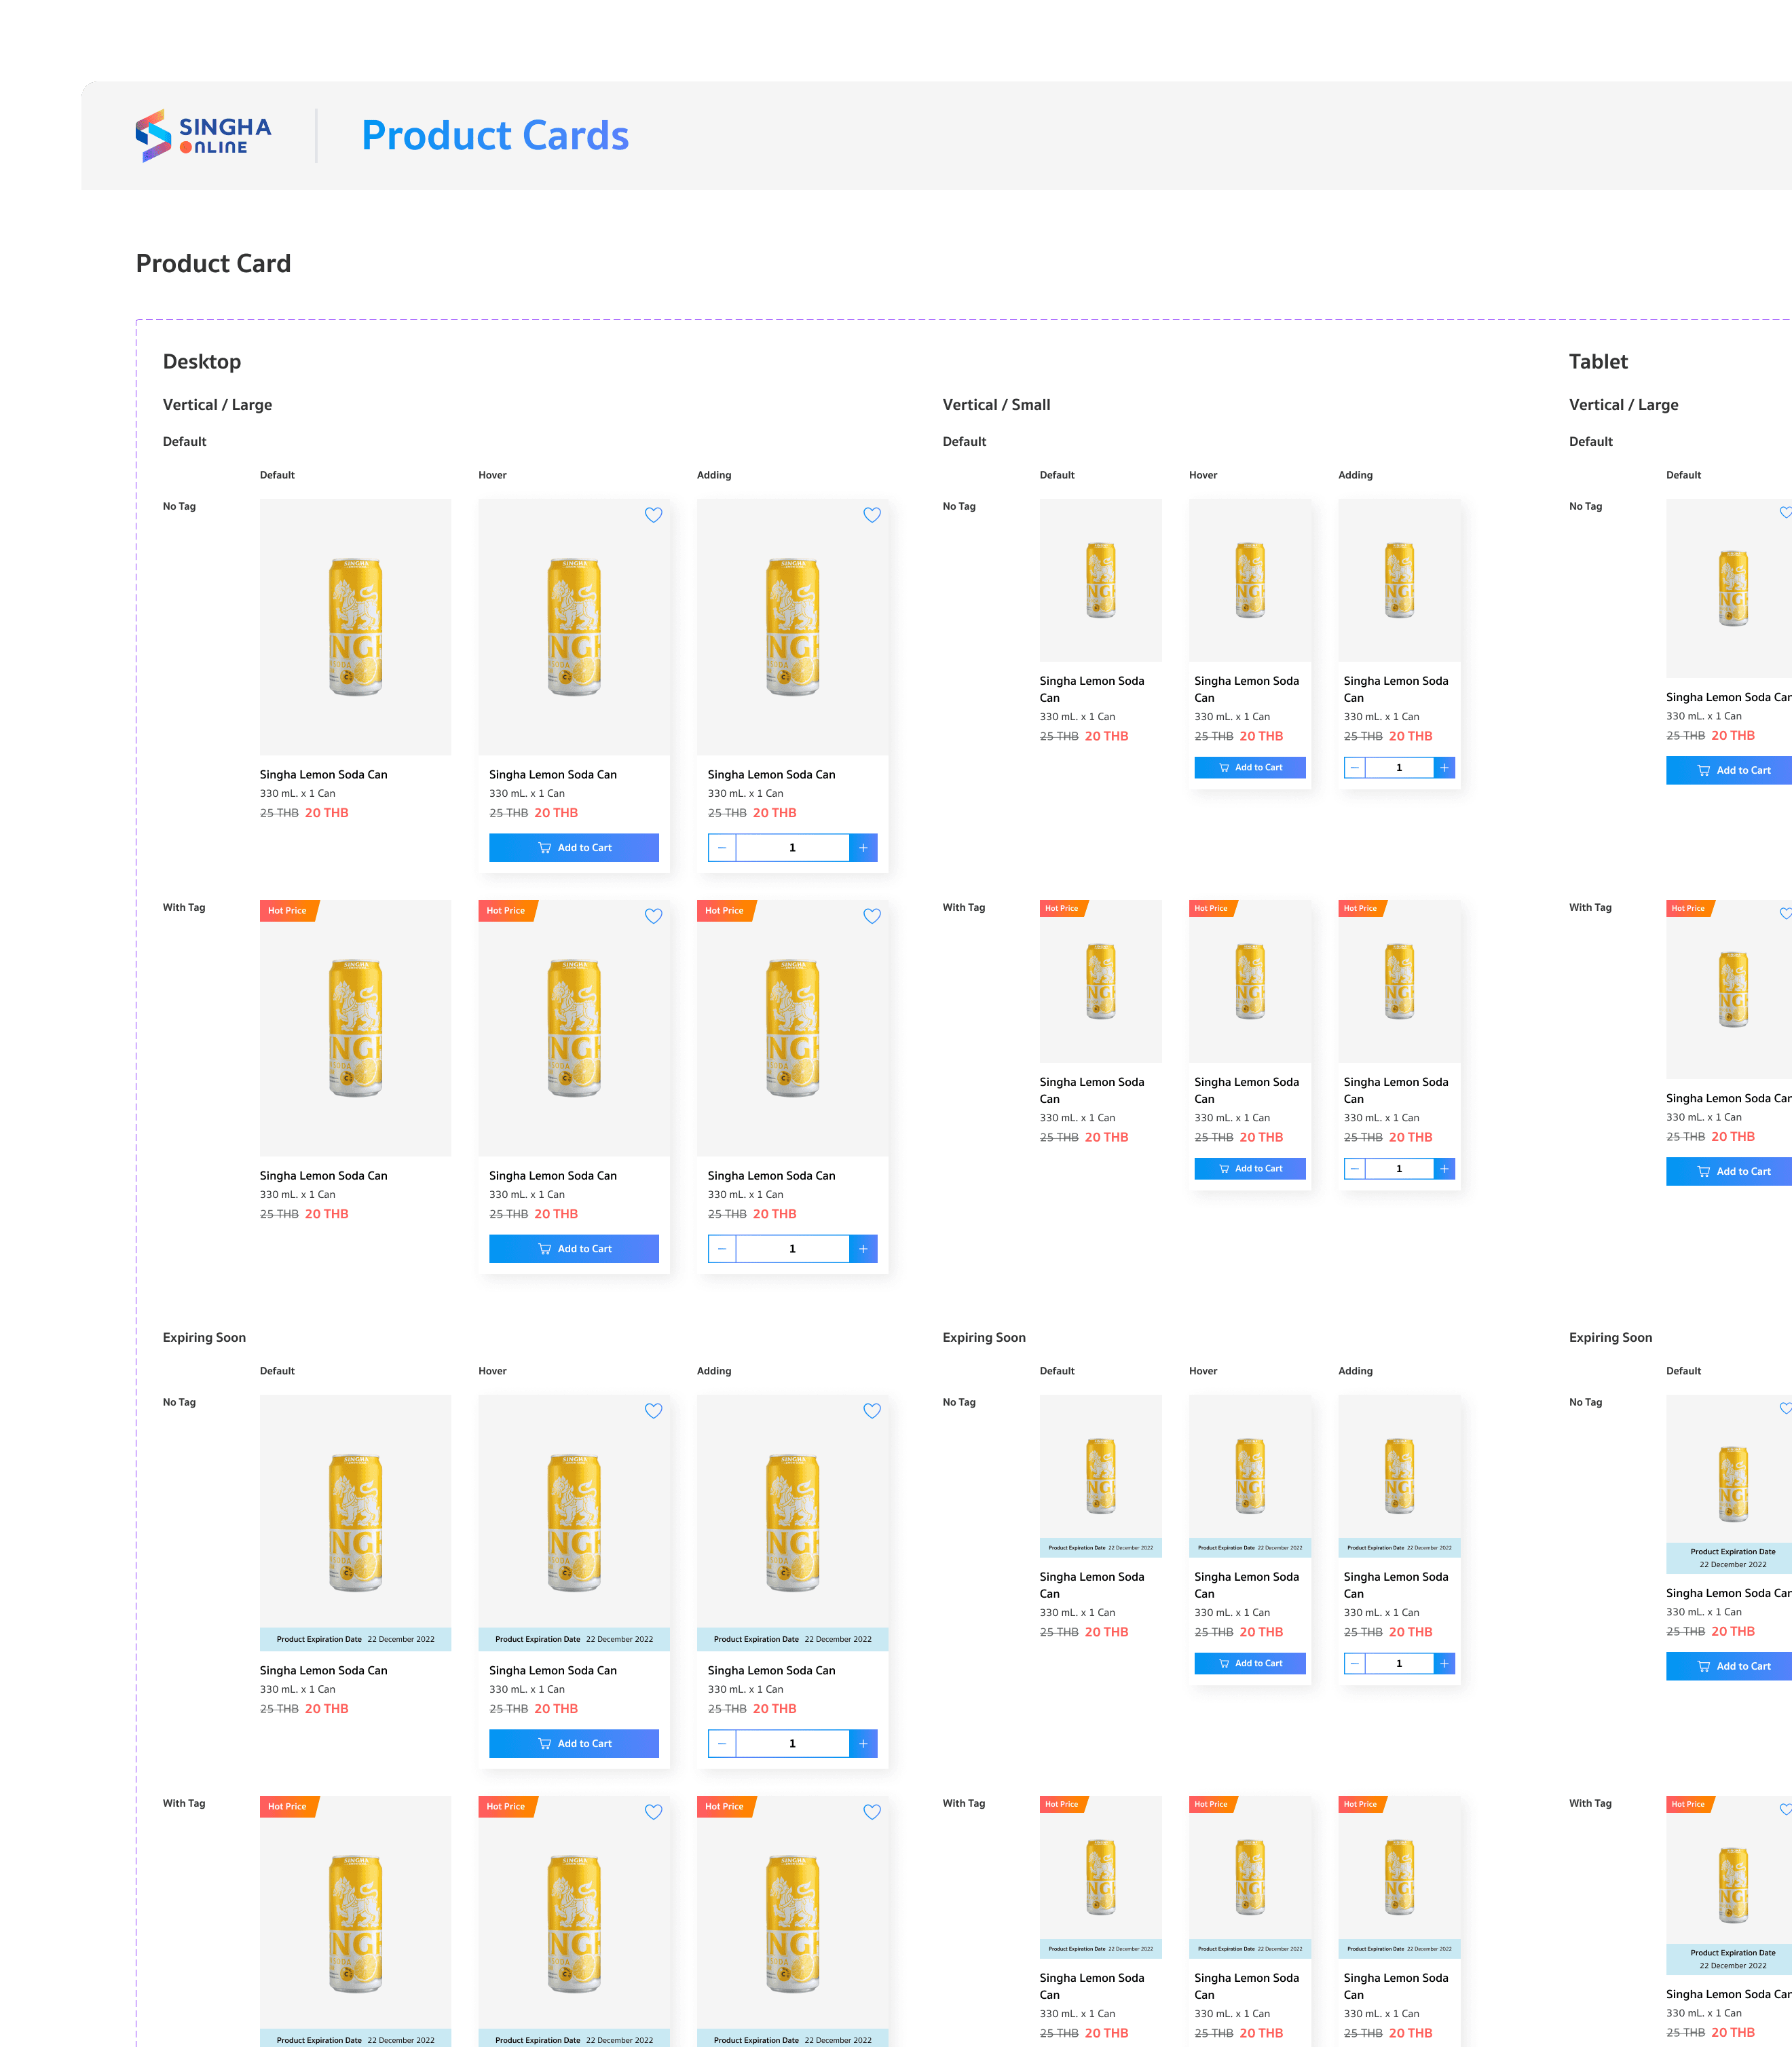Click expiration date banner on large Expiring Default card
This screenshot has width=1792, height=2047.
tap(355, 1639)
